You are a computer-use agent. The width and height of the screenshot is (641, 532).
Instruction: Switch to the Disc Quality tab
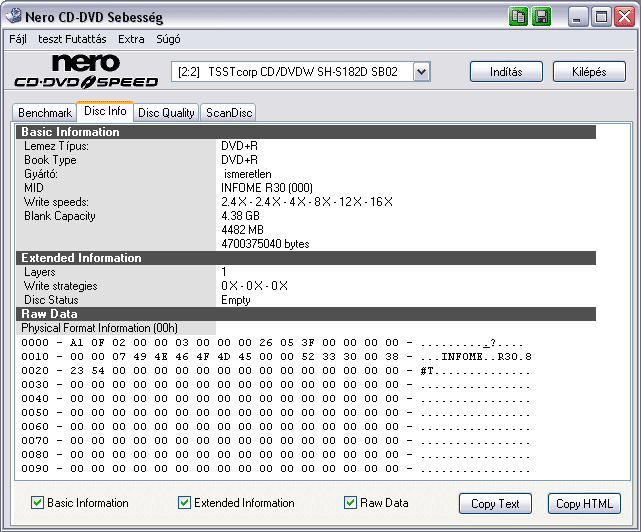click(166, 112)
